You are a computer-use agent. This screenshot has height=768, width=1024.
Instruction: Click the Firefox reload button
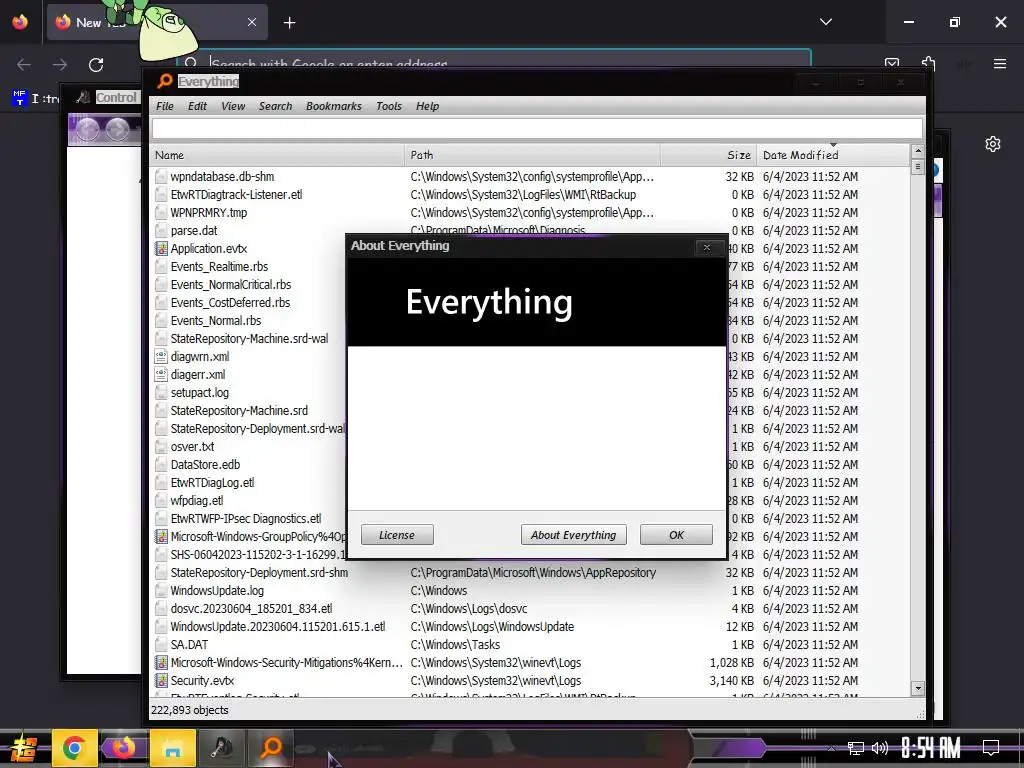click(96, 65)
